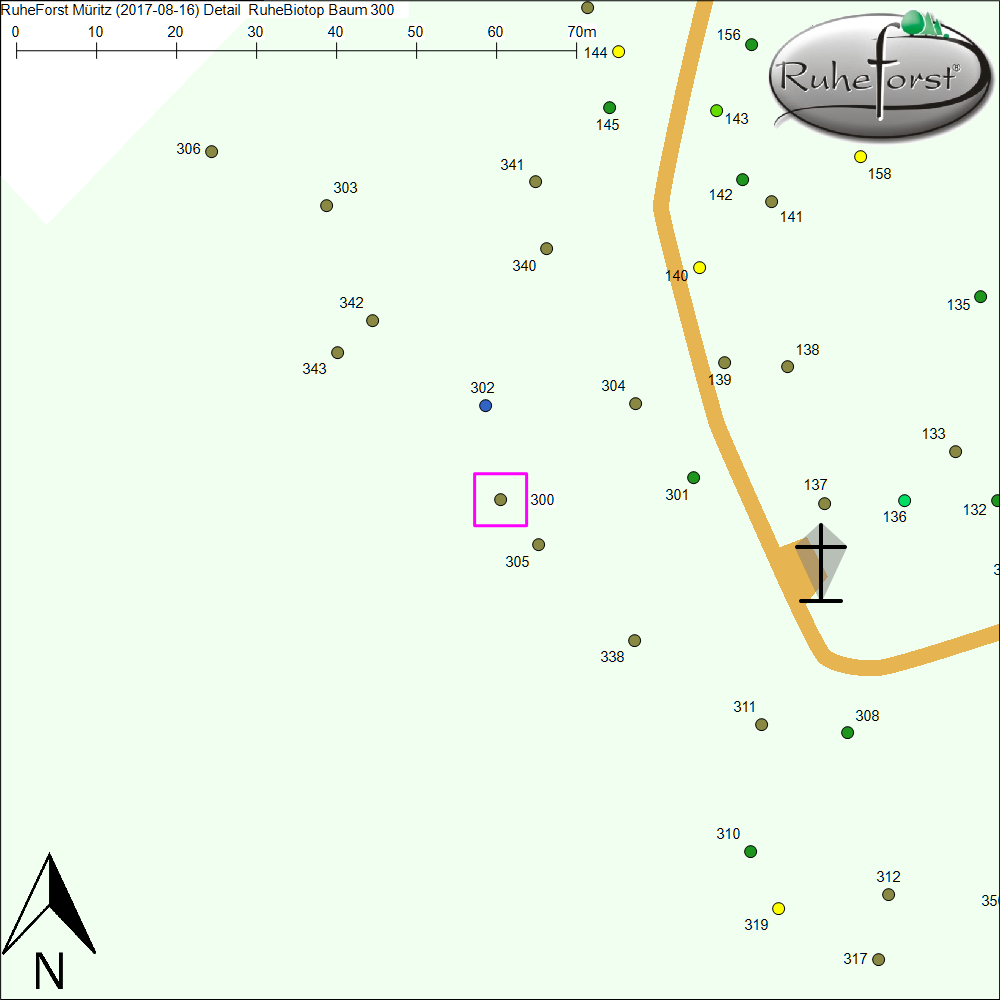This screenshot has height=1000, width=1000.
Task: Click the green tree marker 308
Action: click(x=847, y=733)
